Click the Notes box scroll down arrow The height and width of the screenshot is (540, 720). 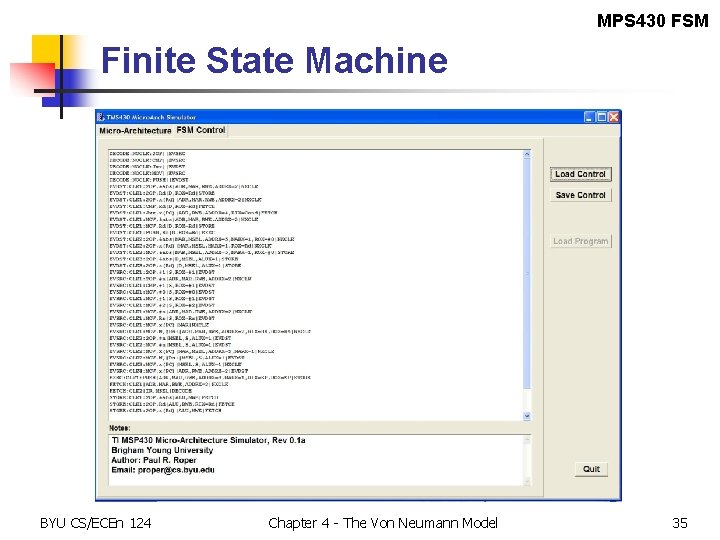pos(527,481)
